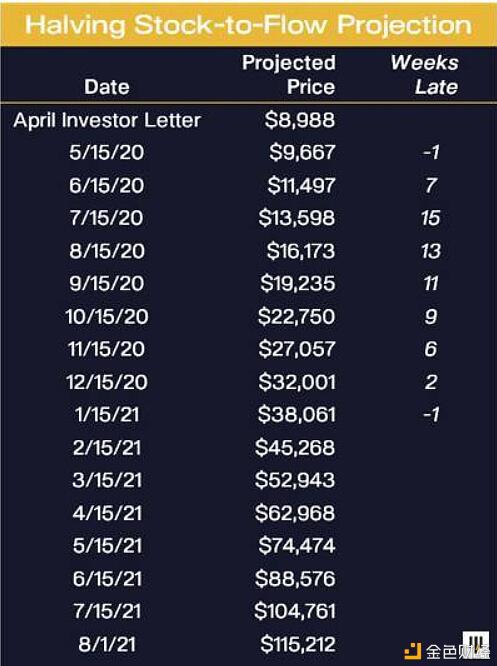This screenshot has height=666, width=497.
Task: Click the April Investor Letter row label
Action: tap(107, 121)
